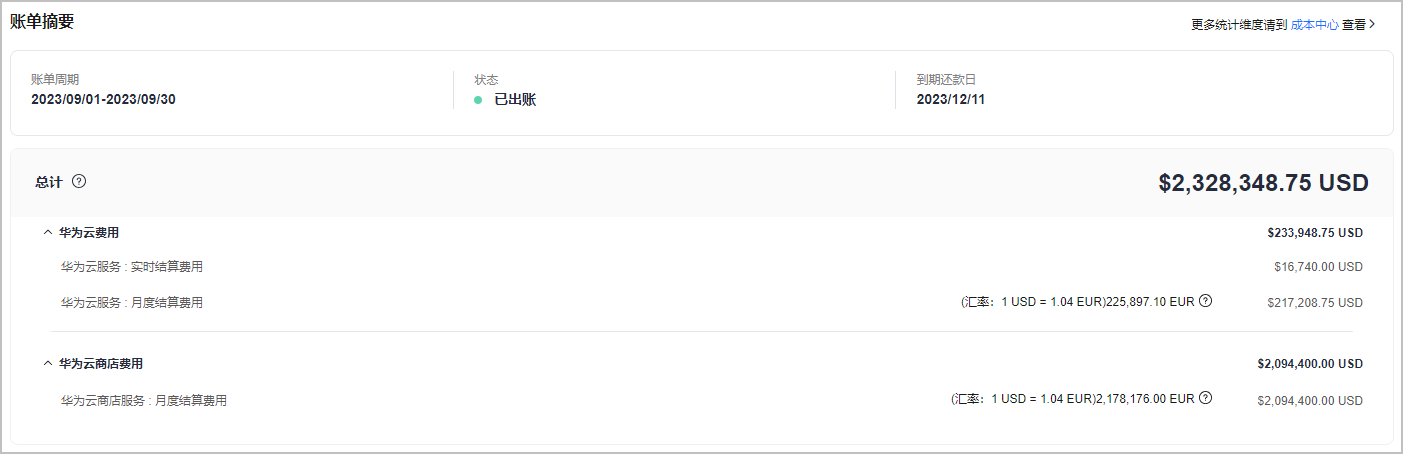1403x454 pixels.
Task: Click the 华为云服务: 实时结算费用 row label
Action: [x=132, y=267]
